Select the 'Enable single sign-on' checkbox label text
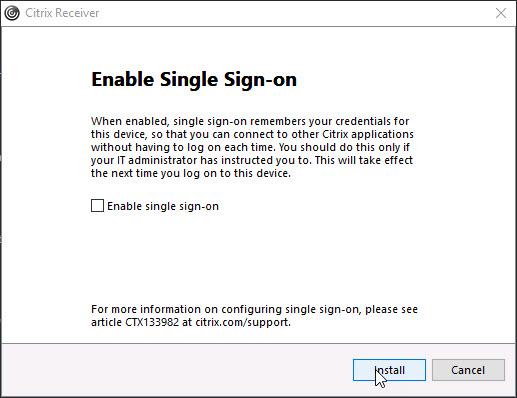The image size is (517, 398). click(x=163, y=206)
